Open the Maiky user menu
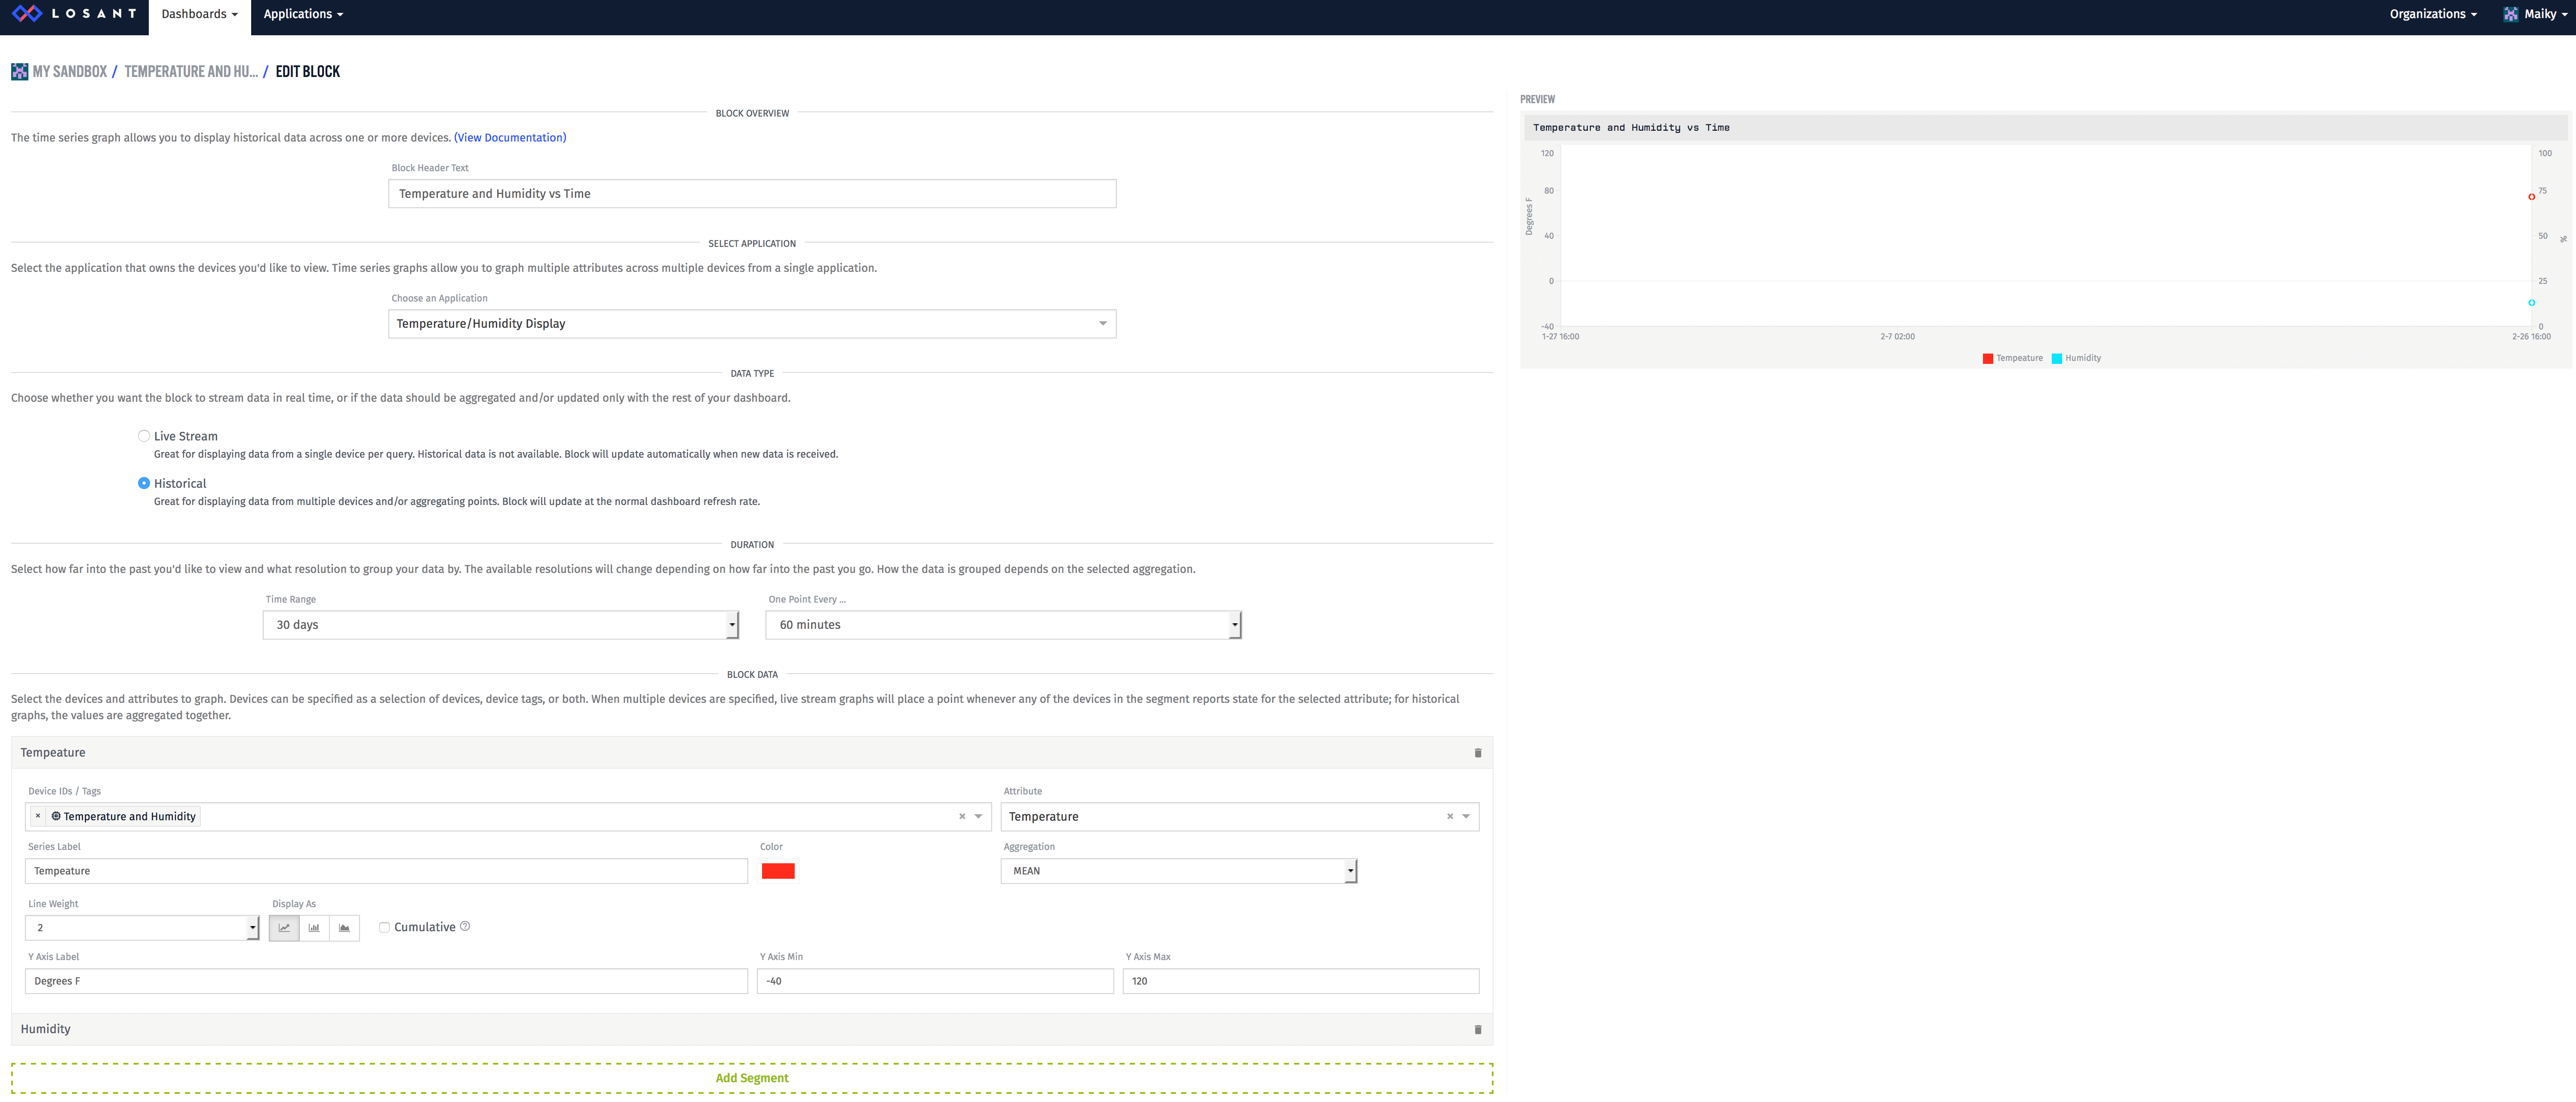 tap(2535, 14)
